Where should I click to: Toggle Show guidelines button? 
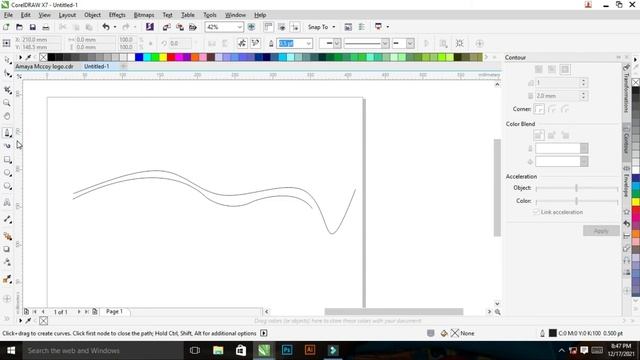tap(295, 27)
